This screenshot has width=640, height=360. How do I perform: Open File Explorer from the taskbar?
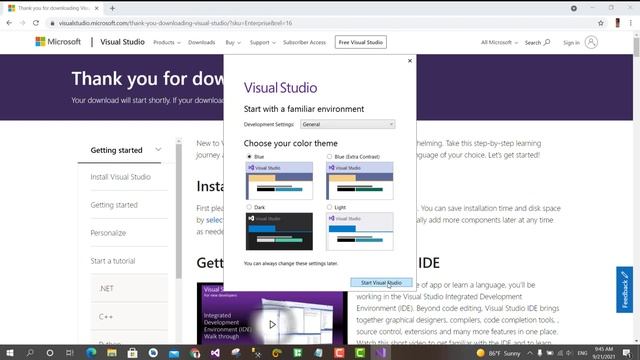[112, 353]
